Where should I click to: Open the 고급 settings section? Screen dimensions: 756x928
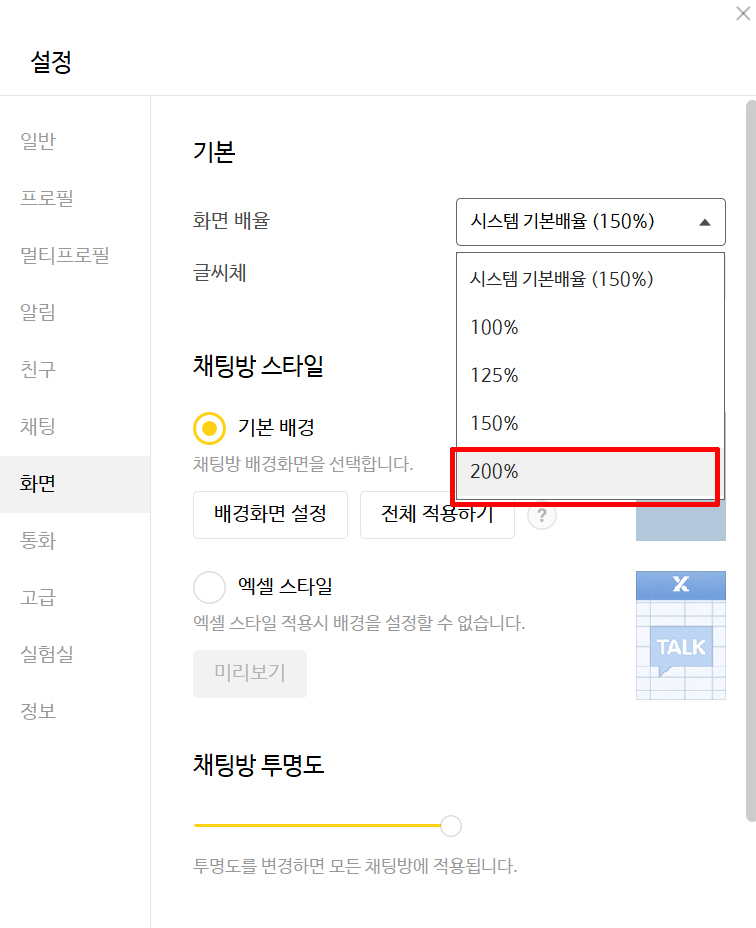click(75, 597)
